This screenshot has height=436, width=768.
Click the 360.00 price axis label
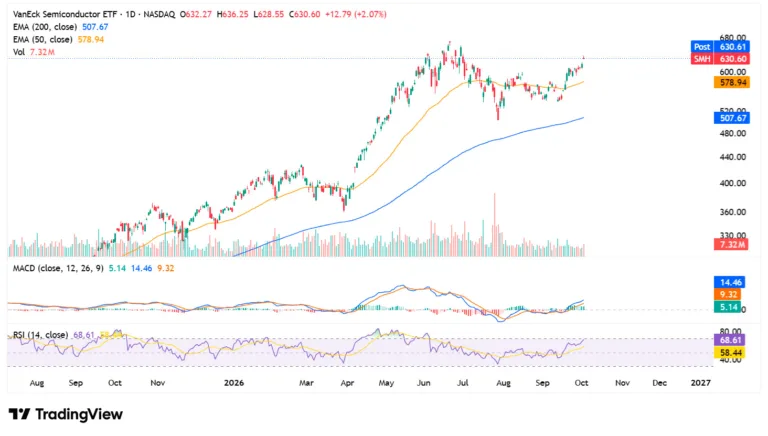click(x=732, y=212)
